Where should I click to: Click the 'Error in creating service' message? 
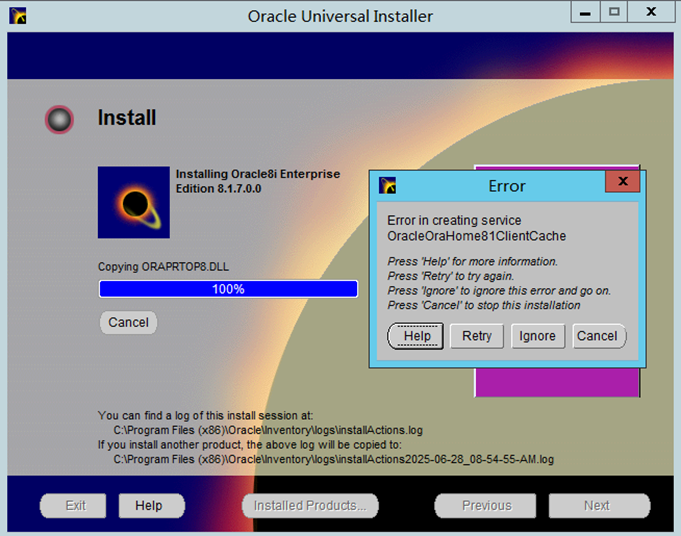[476, 228]
